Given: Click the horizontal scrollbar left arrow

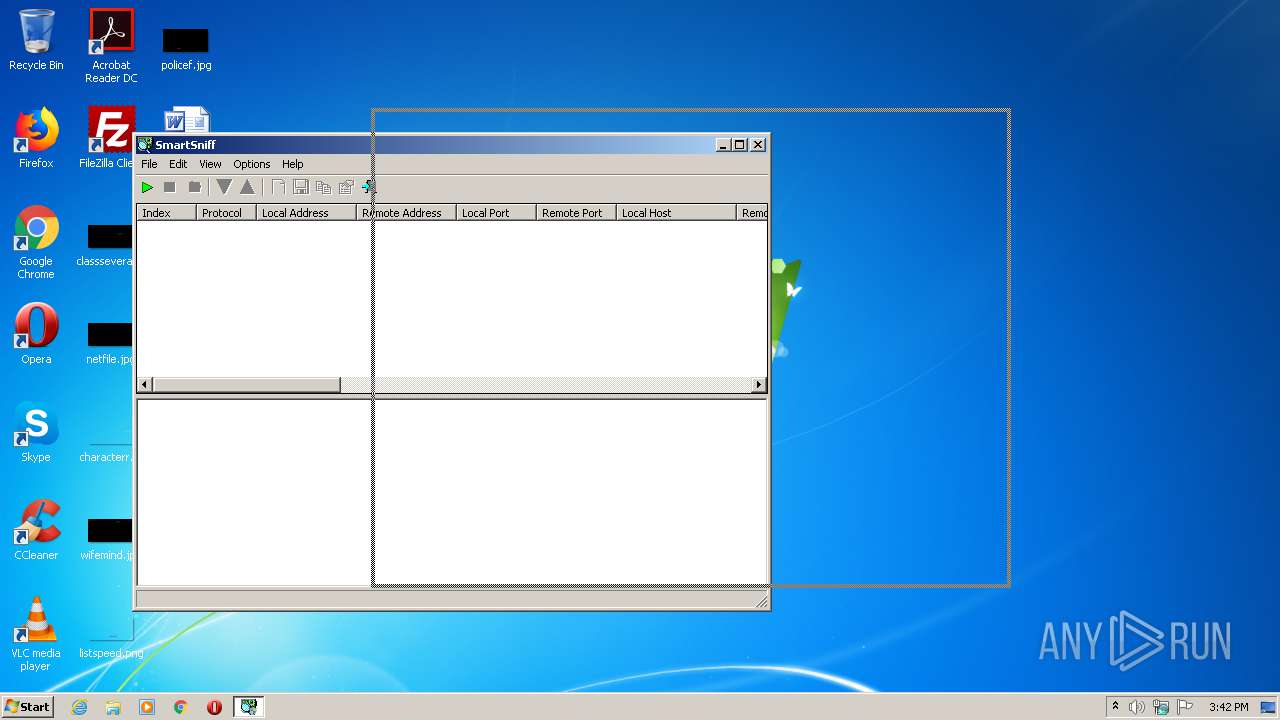Looking at the screenshot, I should click(x=145, y=385).
